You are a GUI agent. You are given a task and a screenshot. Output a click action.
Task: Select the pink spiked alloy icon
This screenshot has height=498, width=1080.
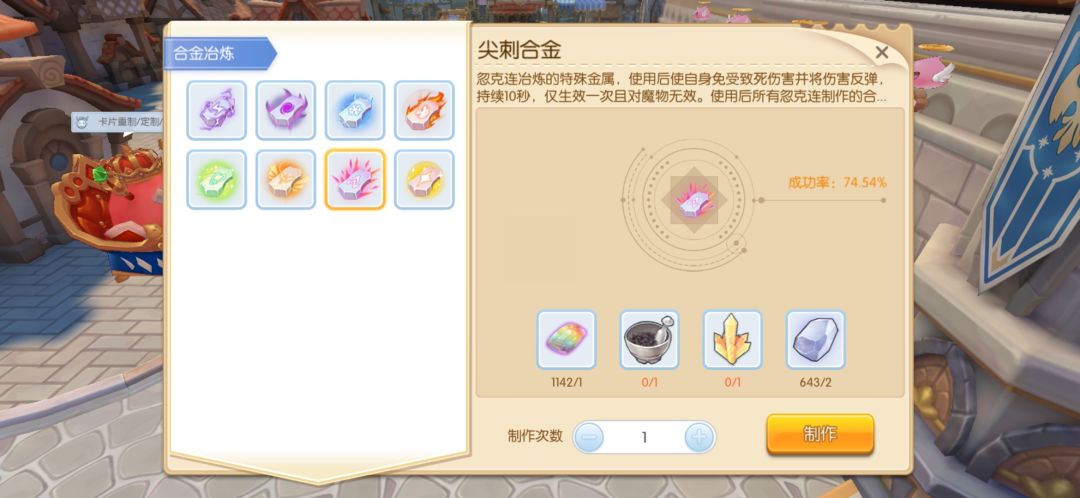point(355,180)
